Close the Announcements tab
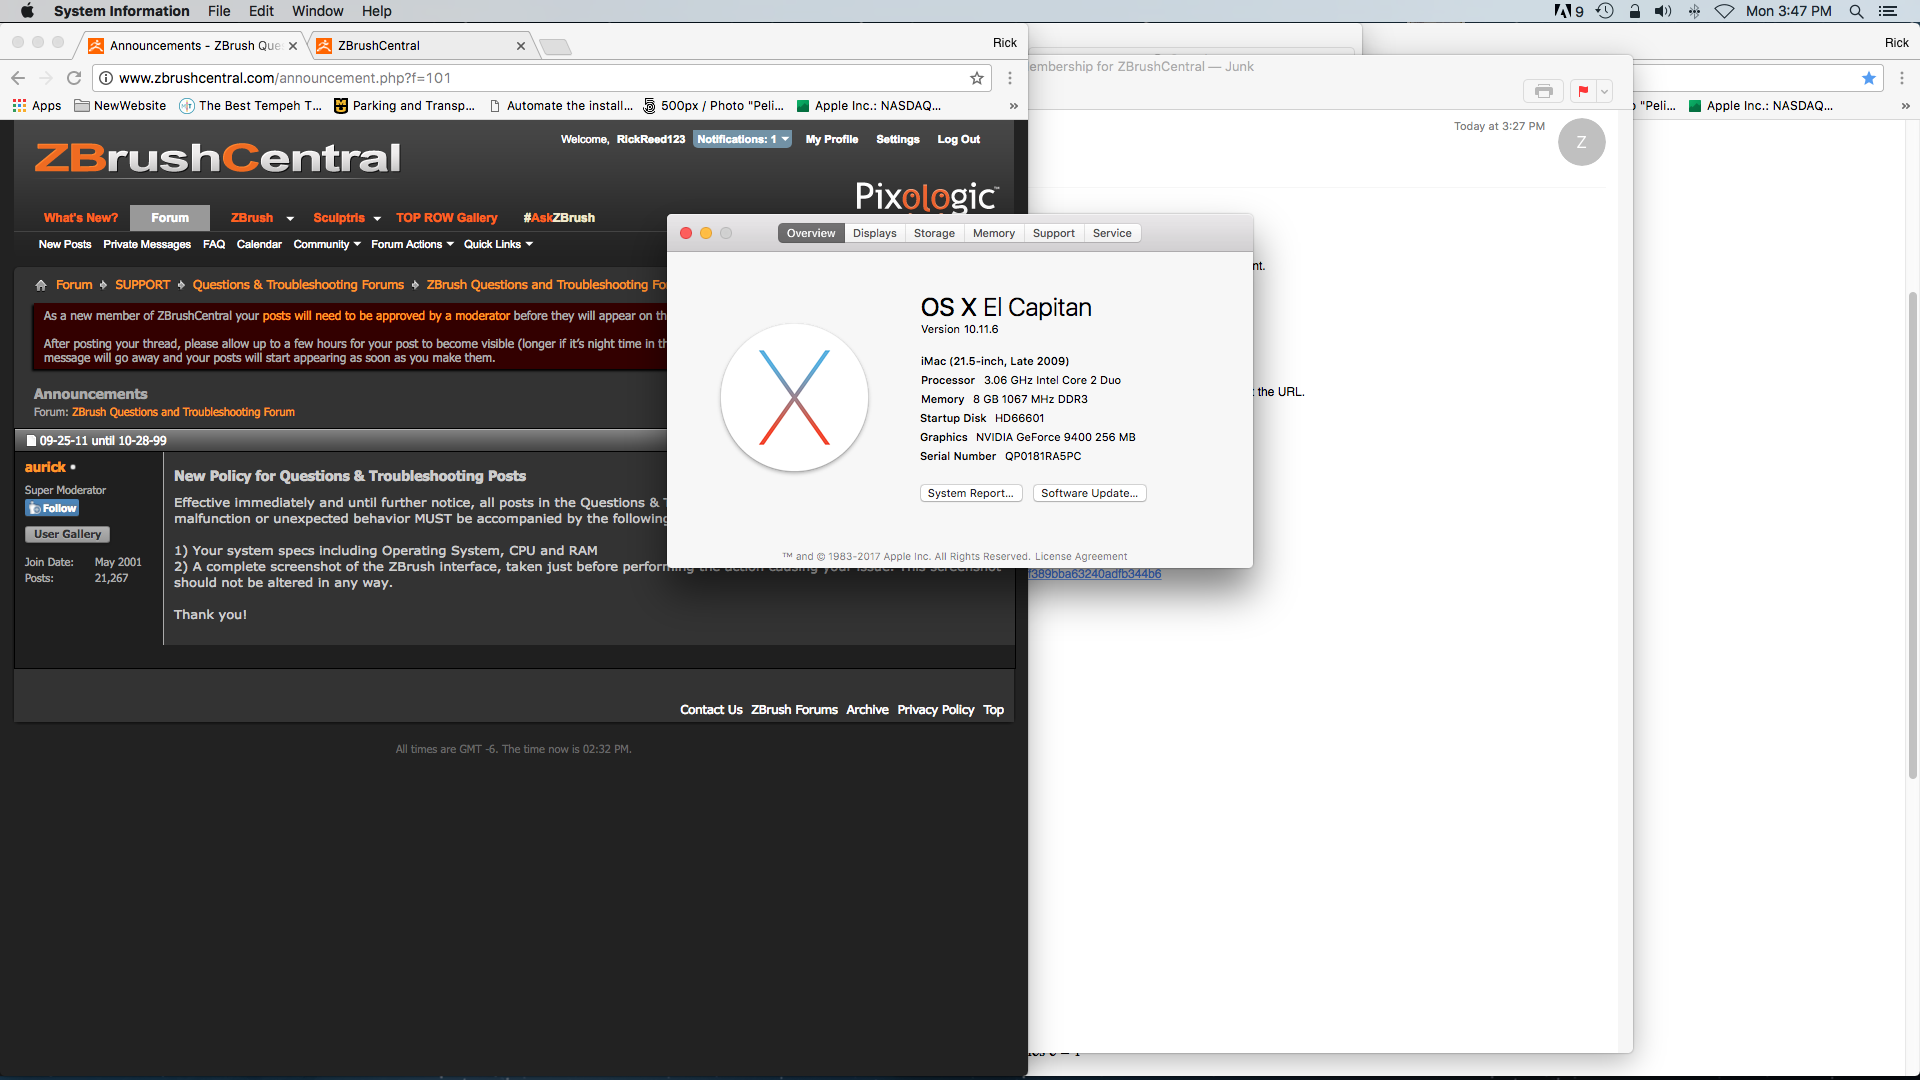Viewport: 1920px width, 1080px height. (x=293, y=46)
